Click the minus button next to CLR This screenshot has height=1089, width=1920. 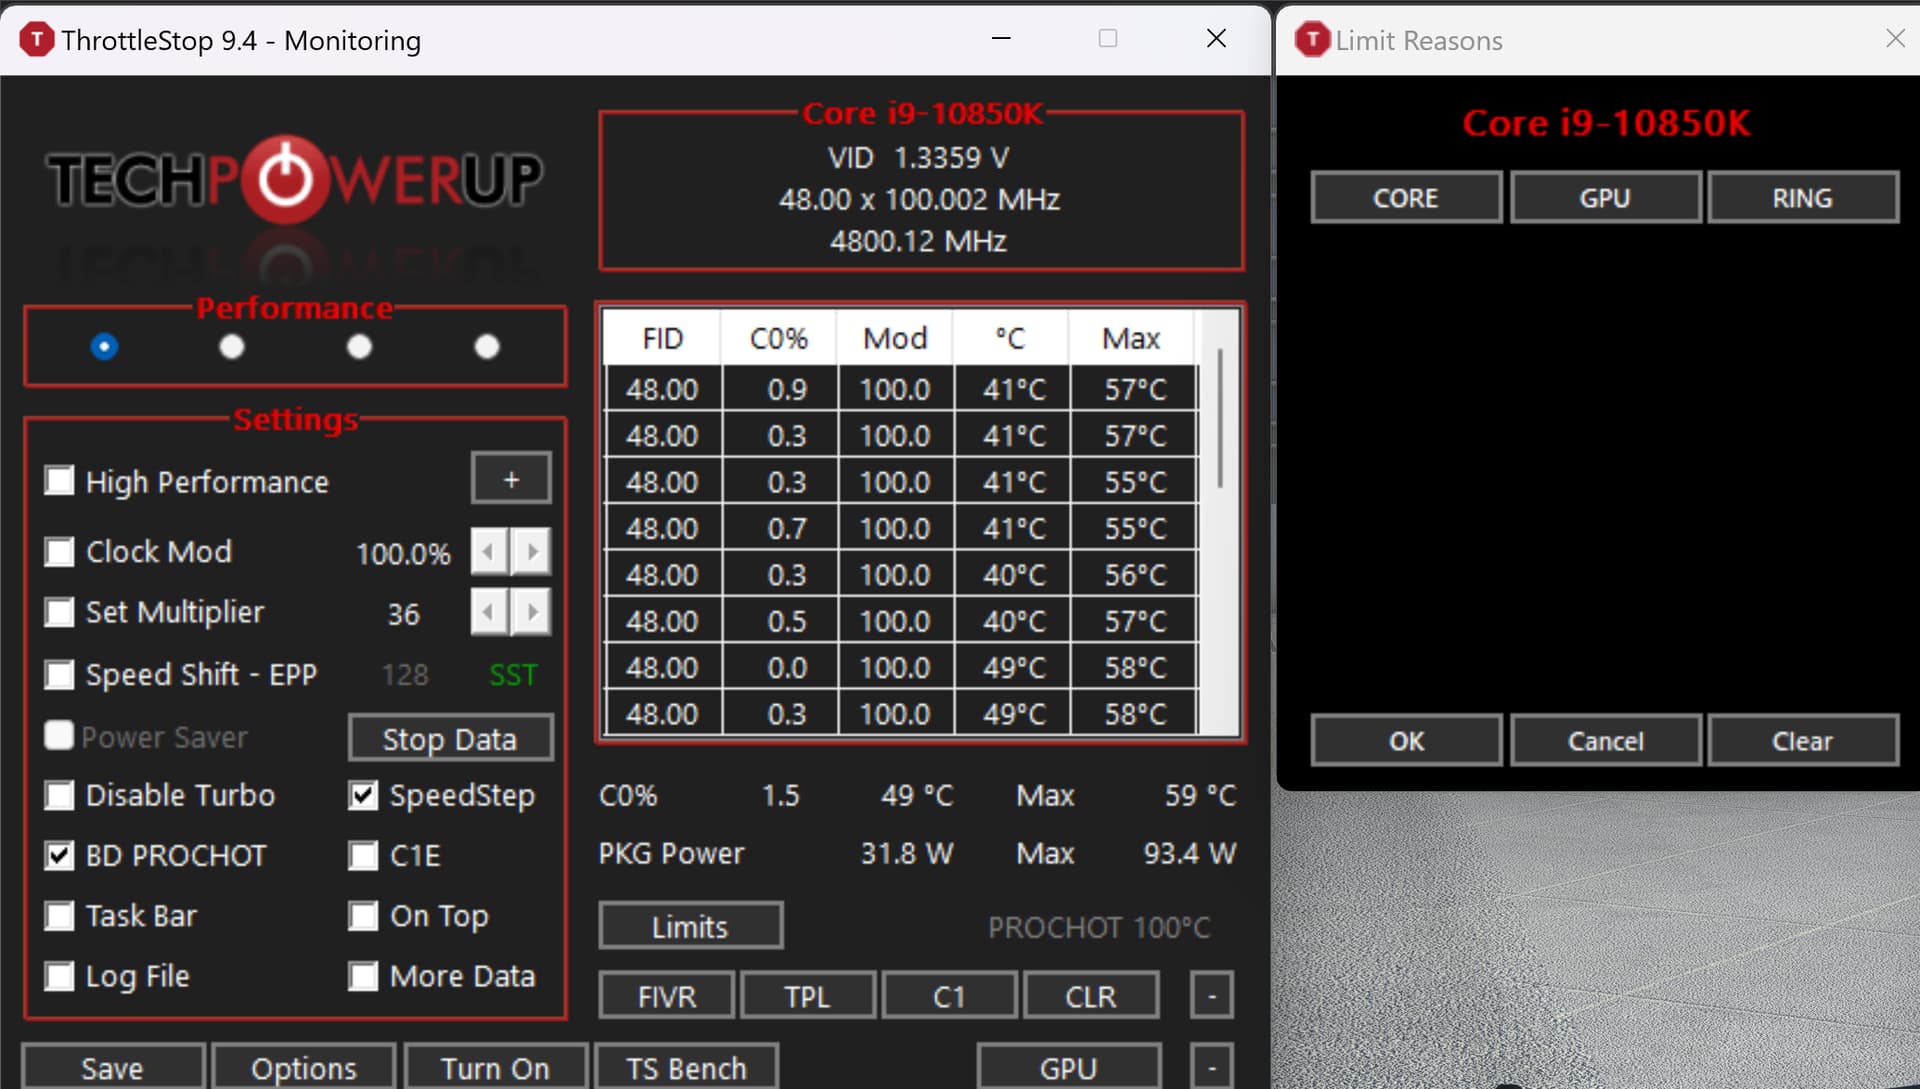pyautogui.click(x=1212, y=996)
